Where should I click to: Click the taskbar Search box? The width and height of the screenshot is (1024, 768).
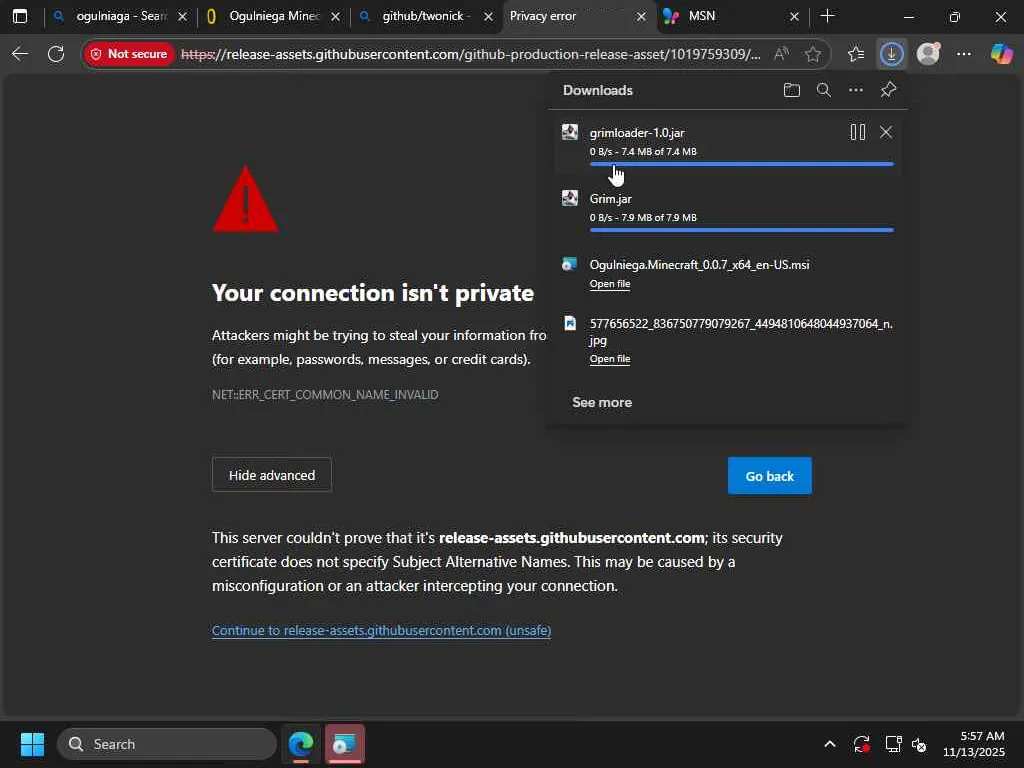pyautogui.click(x=167, y=744)
